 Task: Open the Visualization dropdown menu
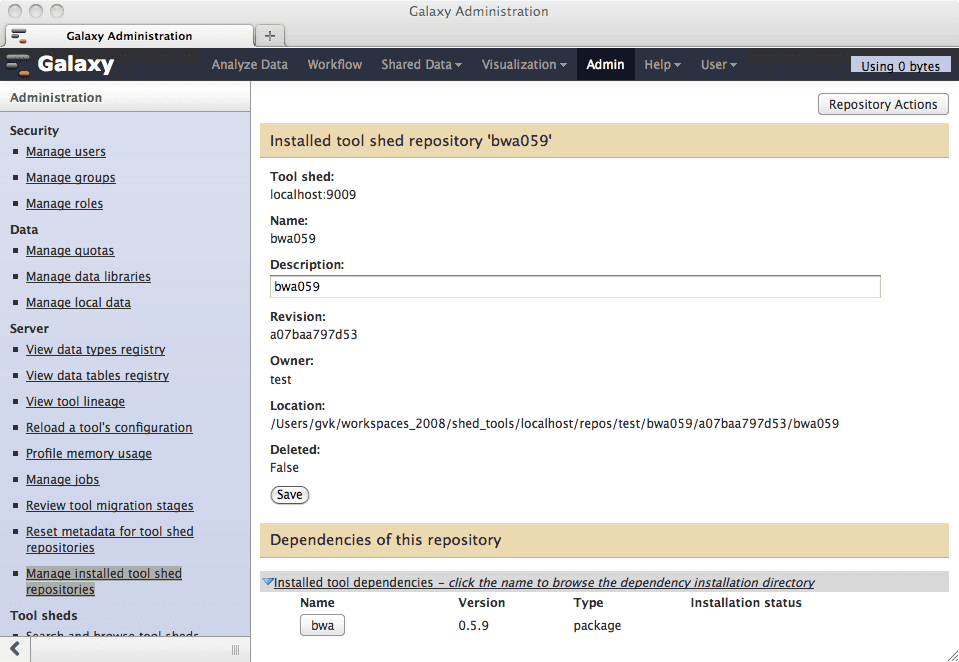point(524,65)
